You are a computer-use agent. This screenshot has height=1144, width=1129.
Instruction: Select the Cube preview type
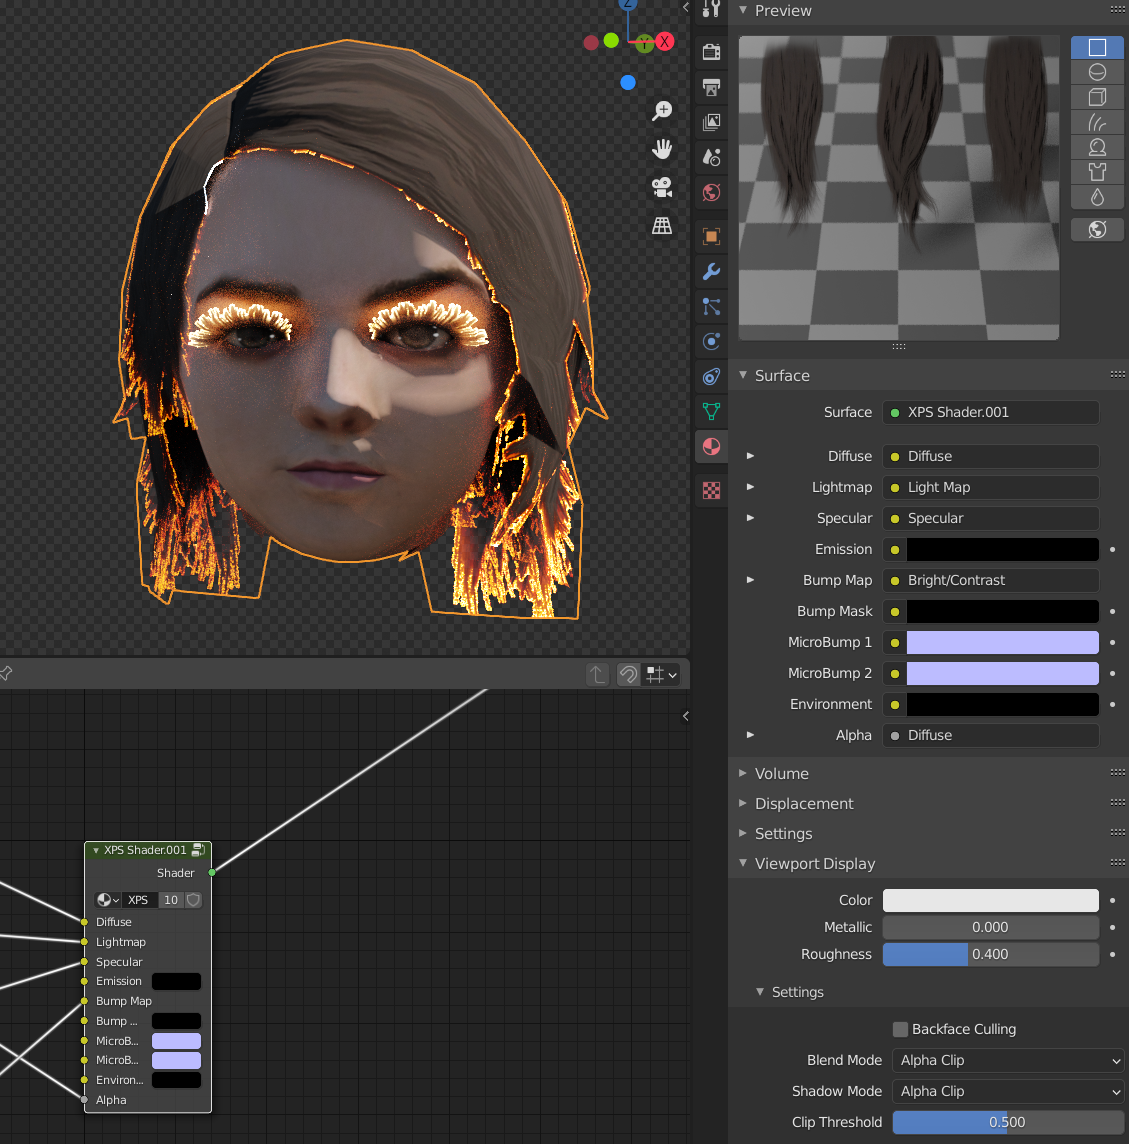tap(1097, 97)
